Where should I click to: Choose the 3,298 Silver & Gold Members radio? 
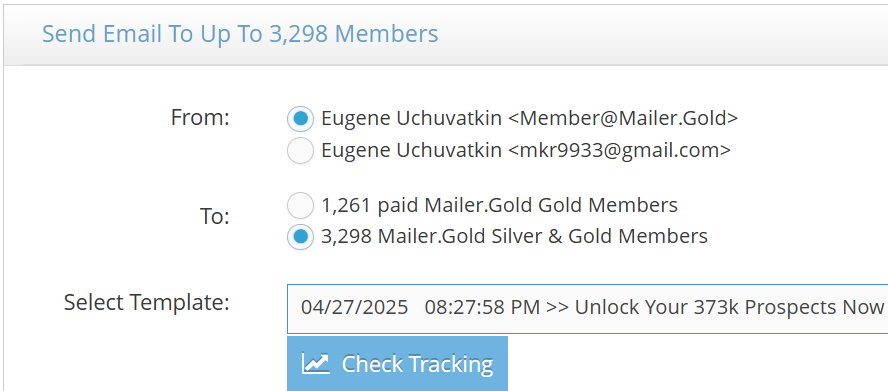click(x=300, y=237)
